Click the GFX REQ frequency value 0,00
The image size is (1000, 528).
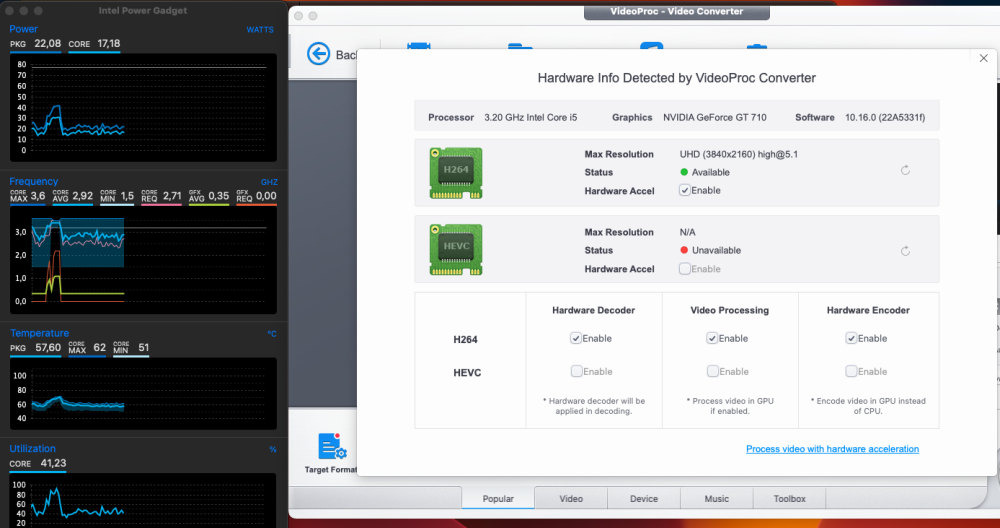coord(266,196)
